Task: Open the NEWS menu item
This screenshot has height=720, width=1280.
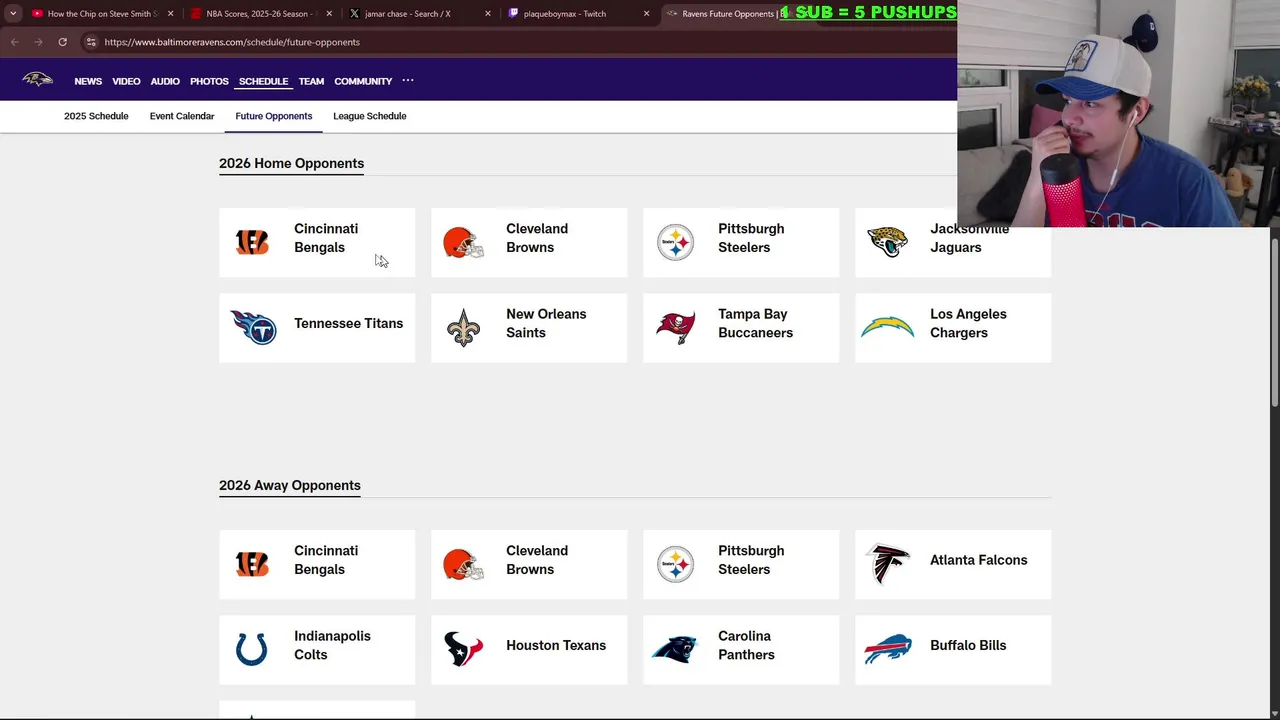Action: [88, 81]
